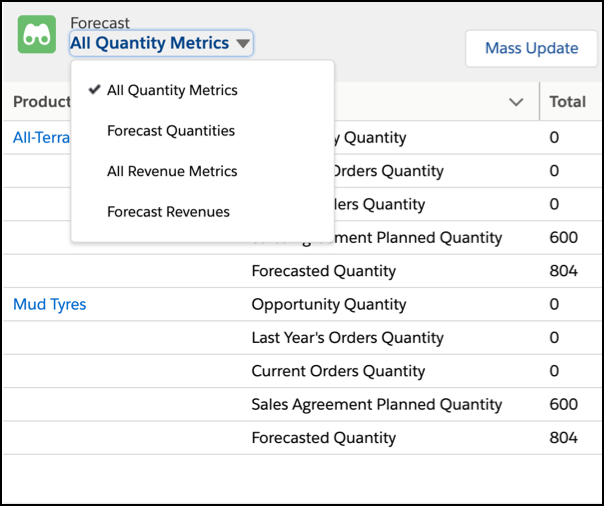Click the Mass Update button
Screen dimensions: 604x506
[531, 49]
